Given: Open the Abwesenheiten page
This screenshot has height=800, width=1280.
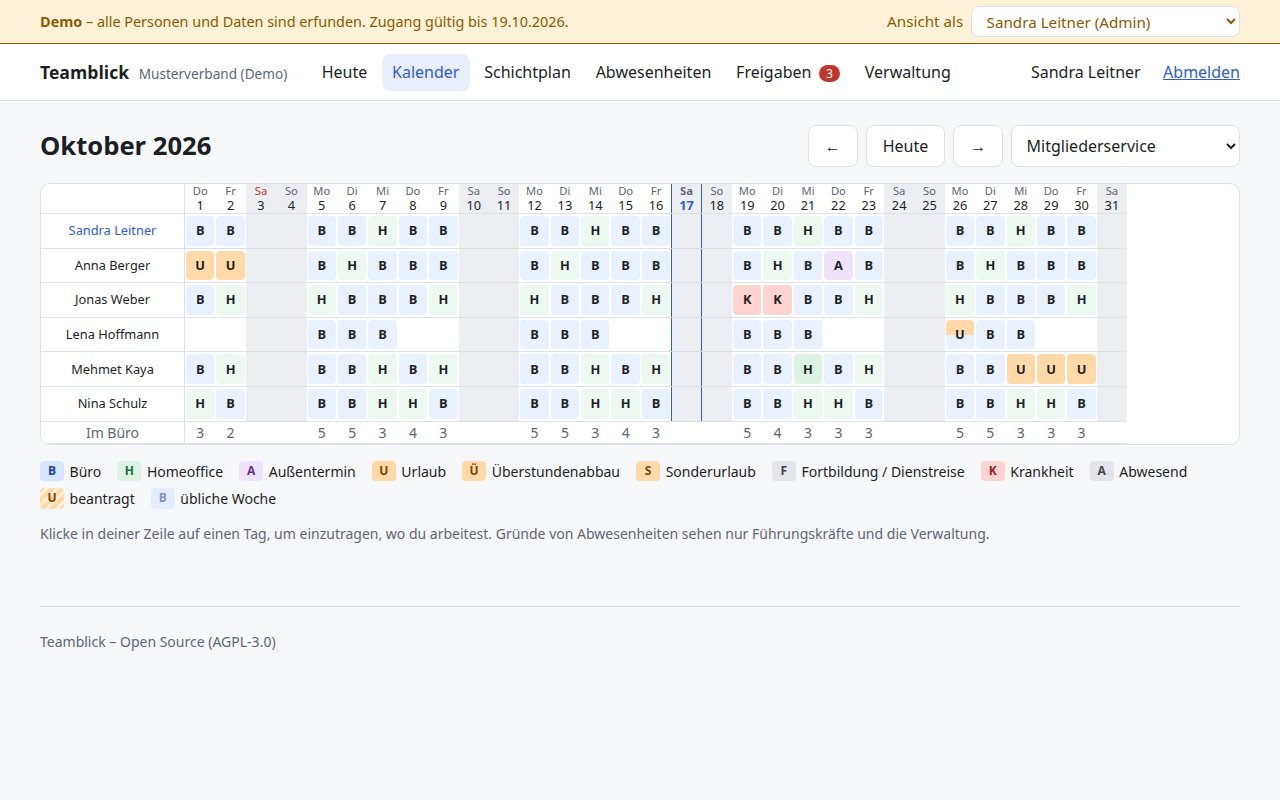Looking at the screenshot, I should coord(653,72).
